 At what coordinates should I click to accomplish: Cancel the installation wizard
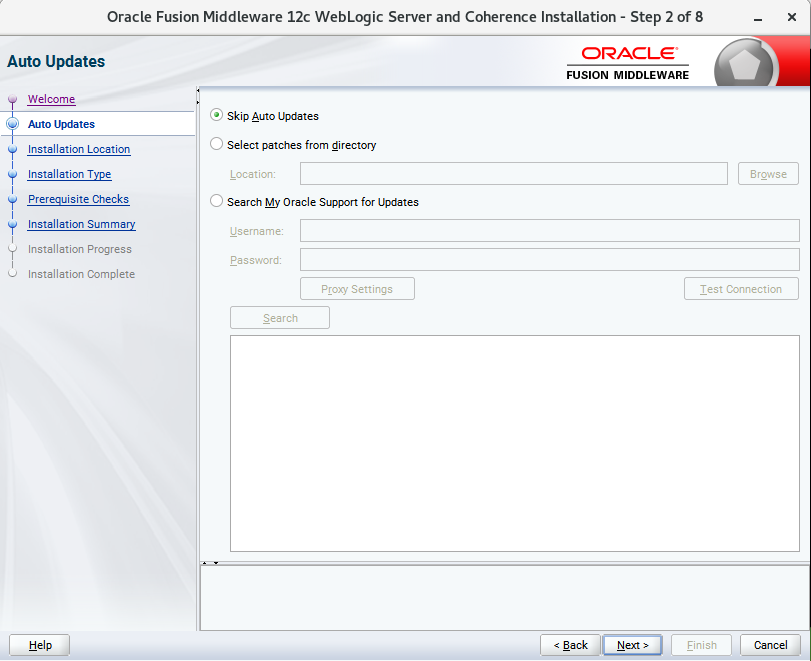(x=770, y=645)
